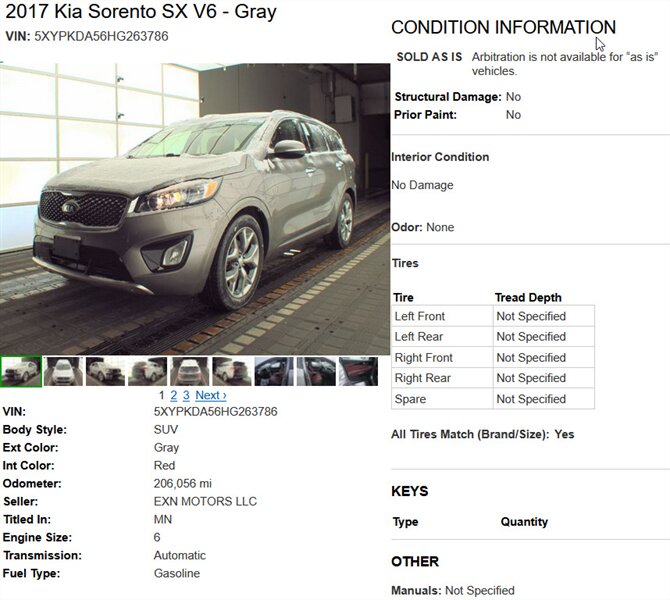Select the first highlighted vehicle thumbnail
Image resolution: width=670 pixels, height=600 pixels.
[20, 371]
